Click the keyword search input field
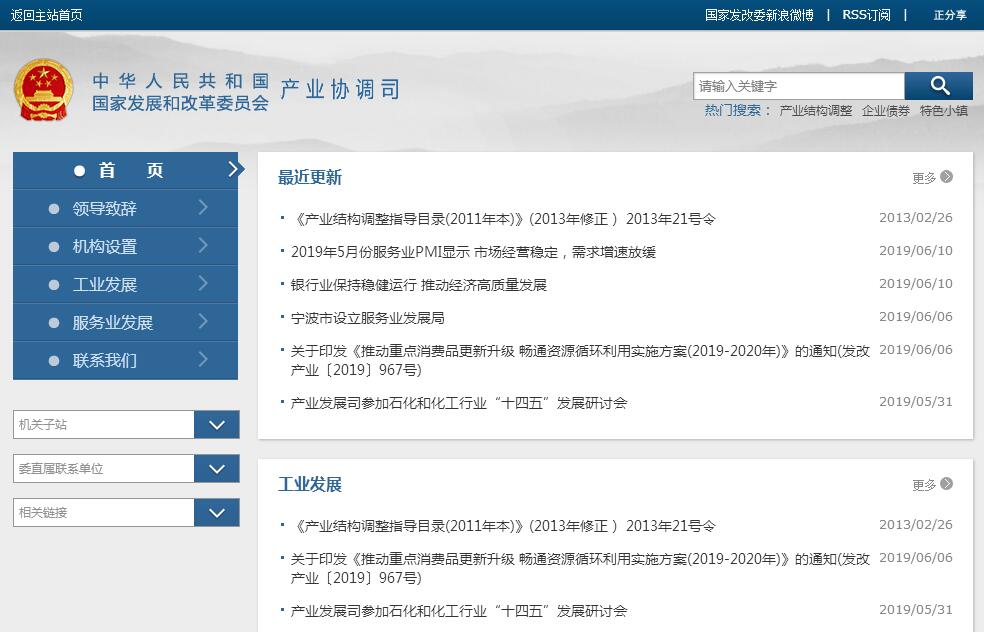 pyautogui.click(x=798, y=86)
